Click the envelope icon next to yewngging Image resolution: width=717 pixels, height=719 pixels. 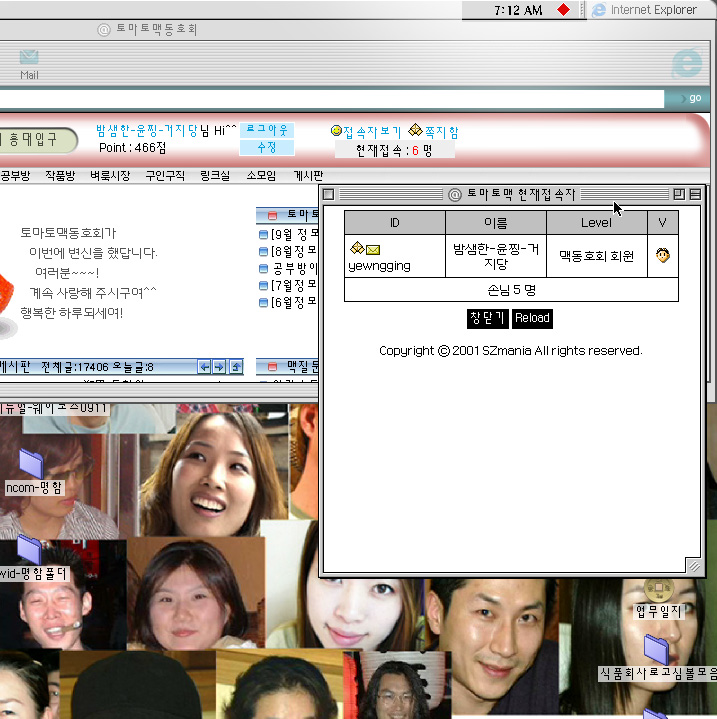[x=373, y=249]
